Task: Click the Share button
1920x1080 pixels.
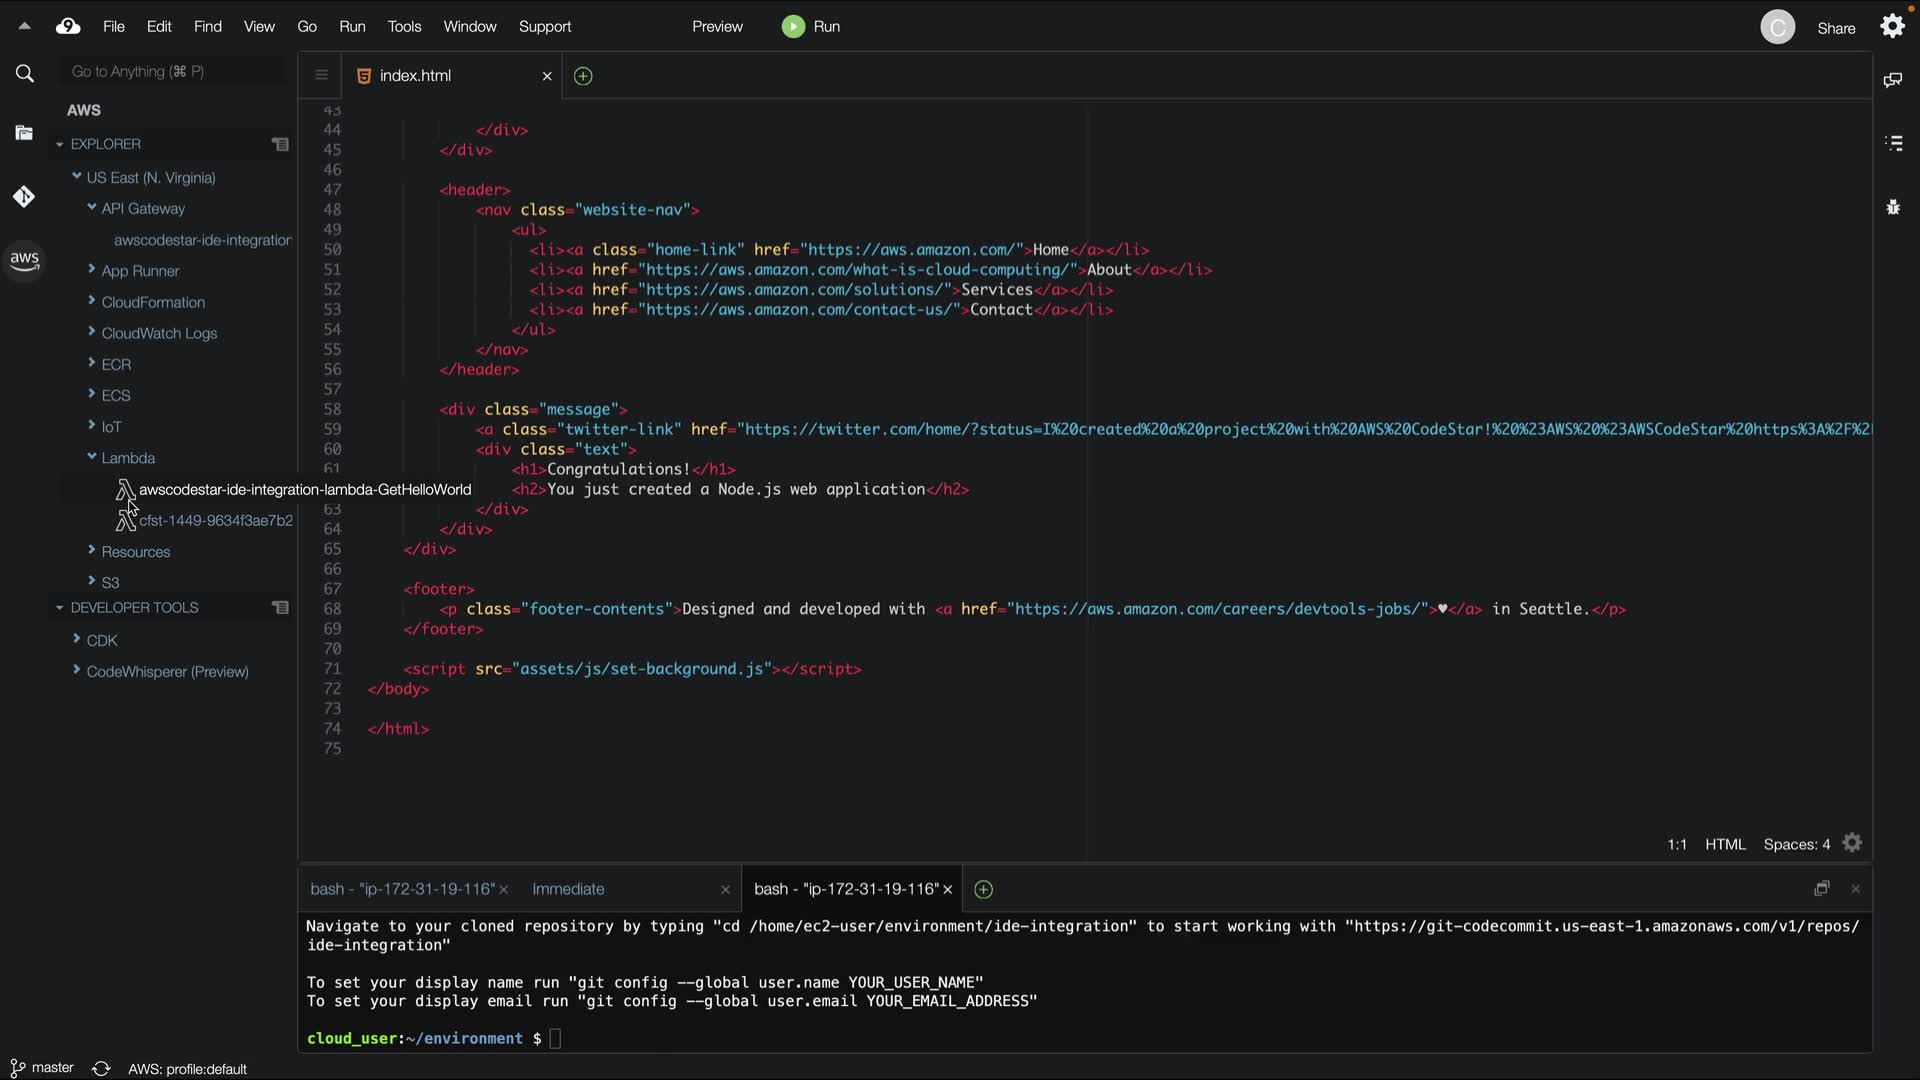Action: coord(1836,28)
